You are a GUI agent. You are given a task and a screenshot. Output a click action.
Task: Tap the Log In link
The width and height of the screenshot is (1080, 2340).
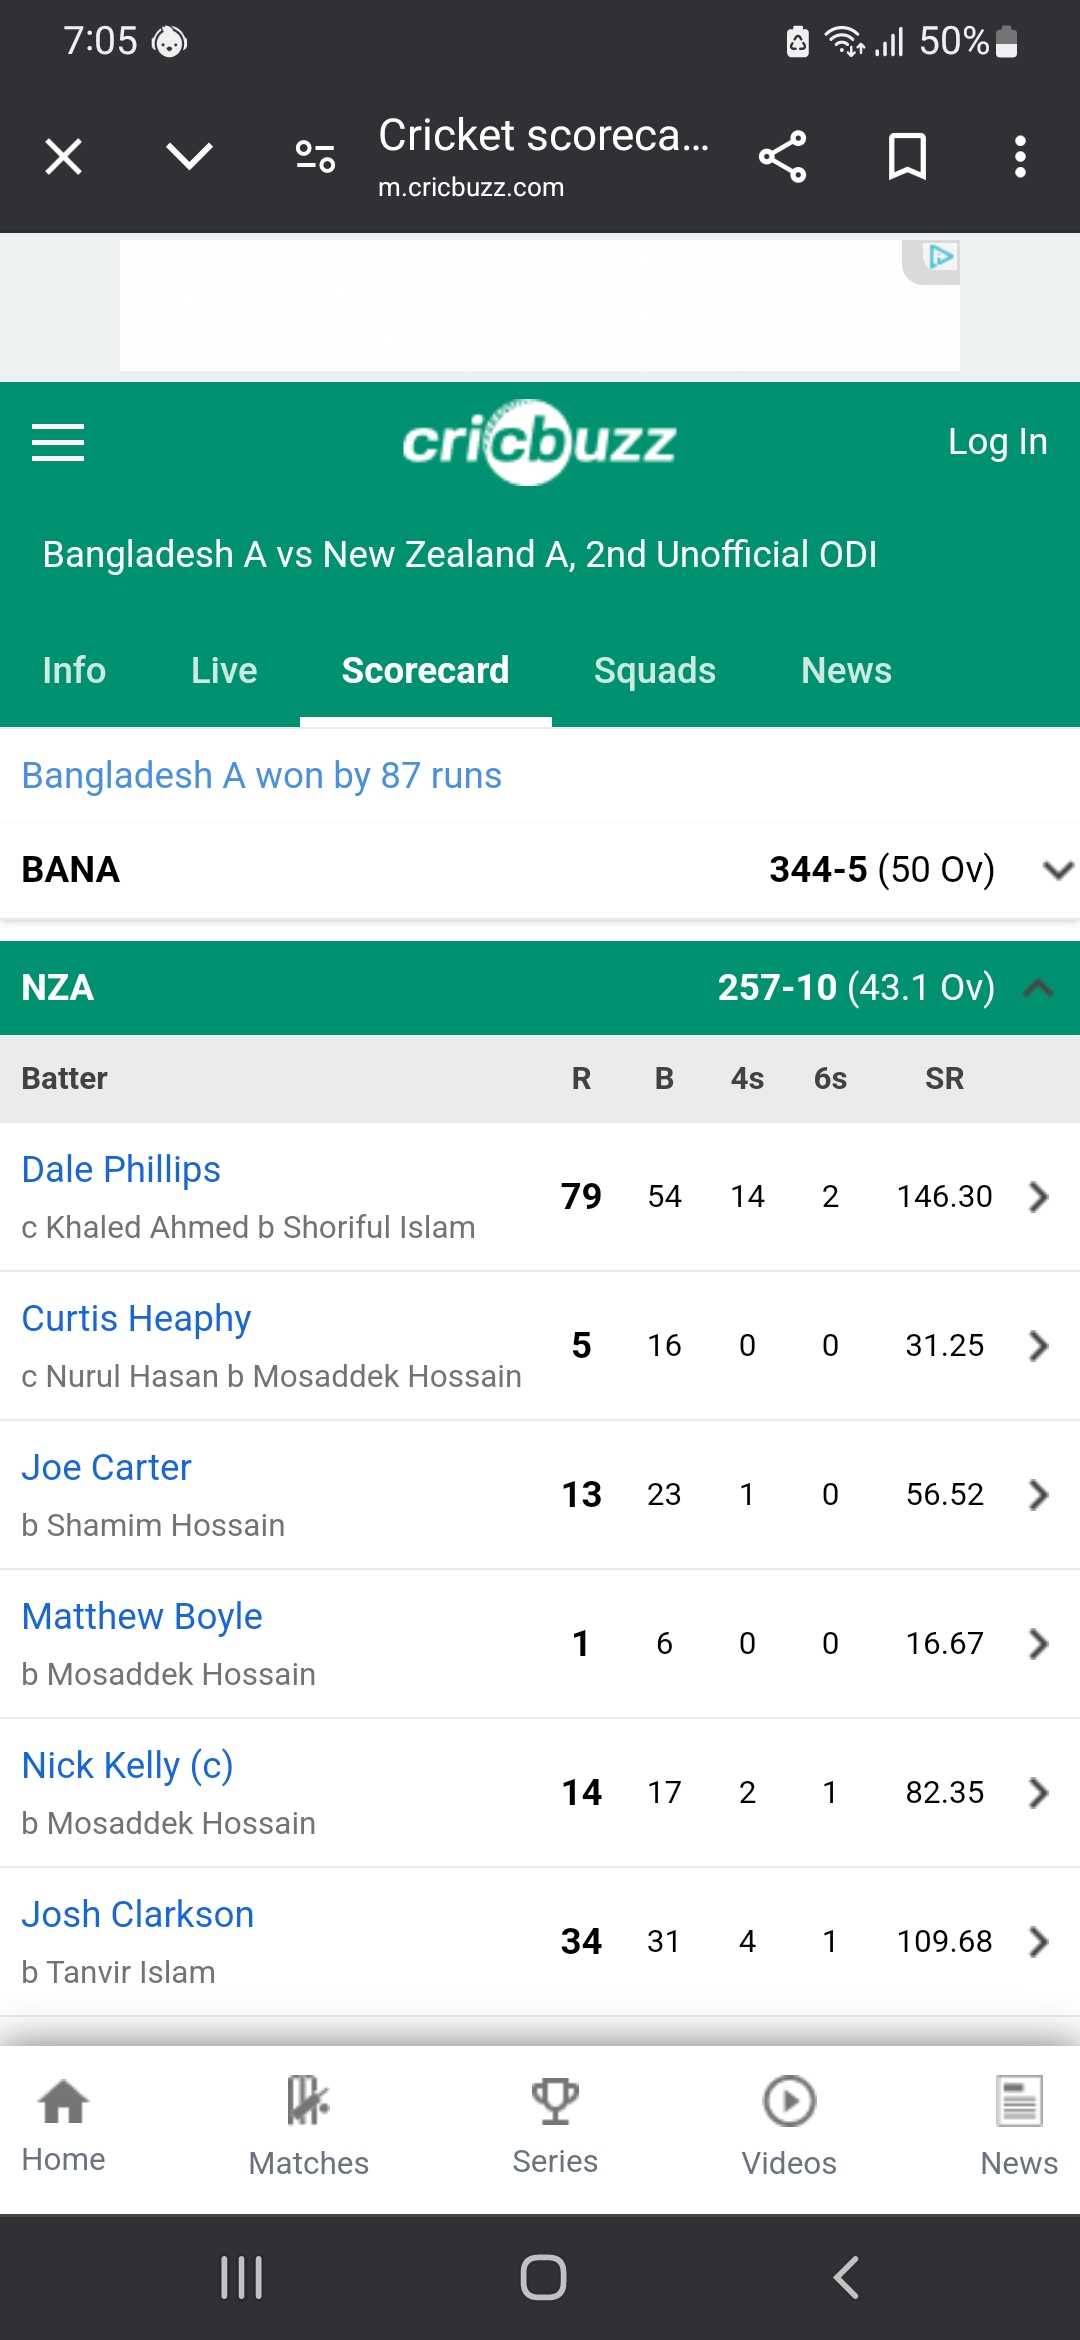pyautogui.click(x=997, y=442)
